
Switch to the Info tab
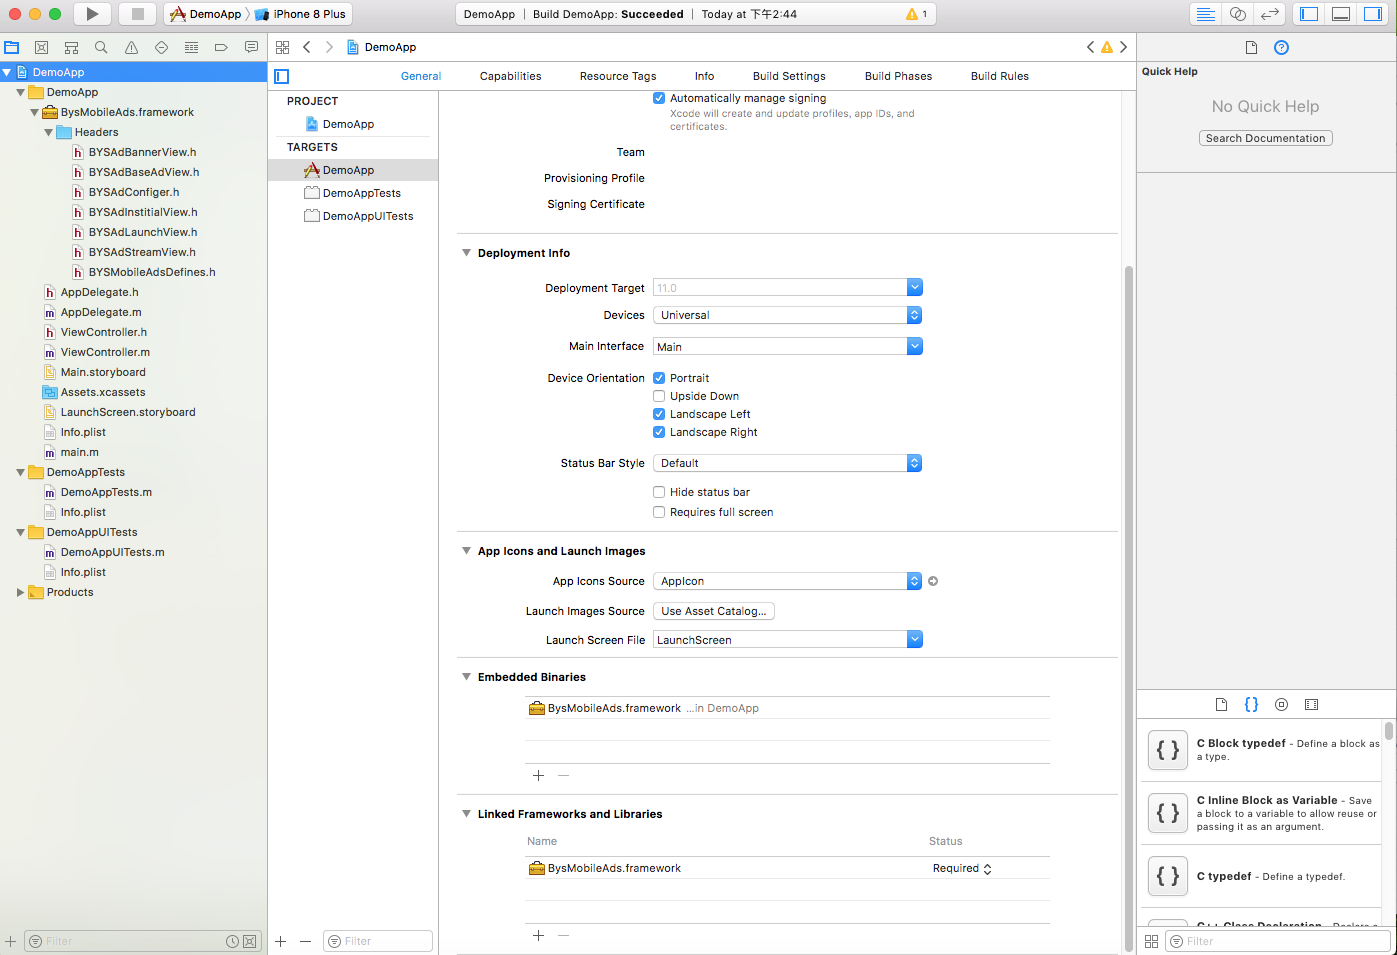coord(704,76)
